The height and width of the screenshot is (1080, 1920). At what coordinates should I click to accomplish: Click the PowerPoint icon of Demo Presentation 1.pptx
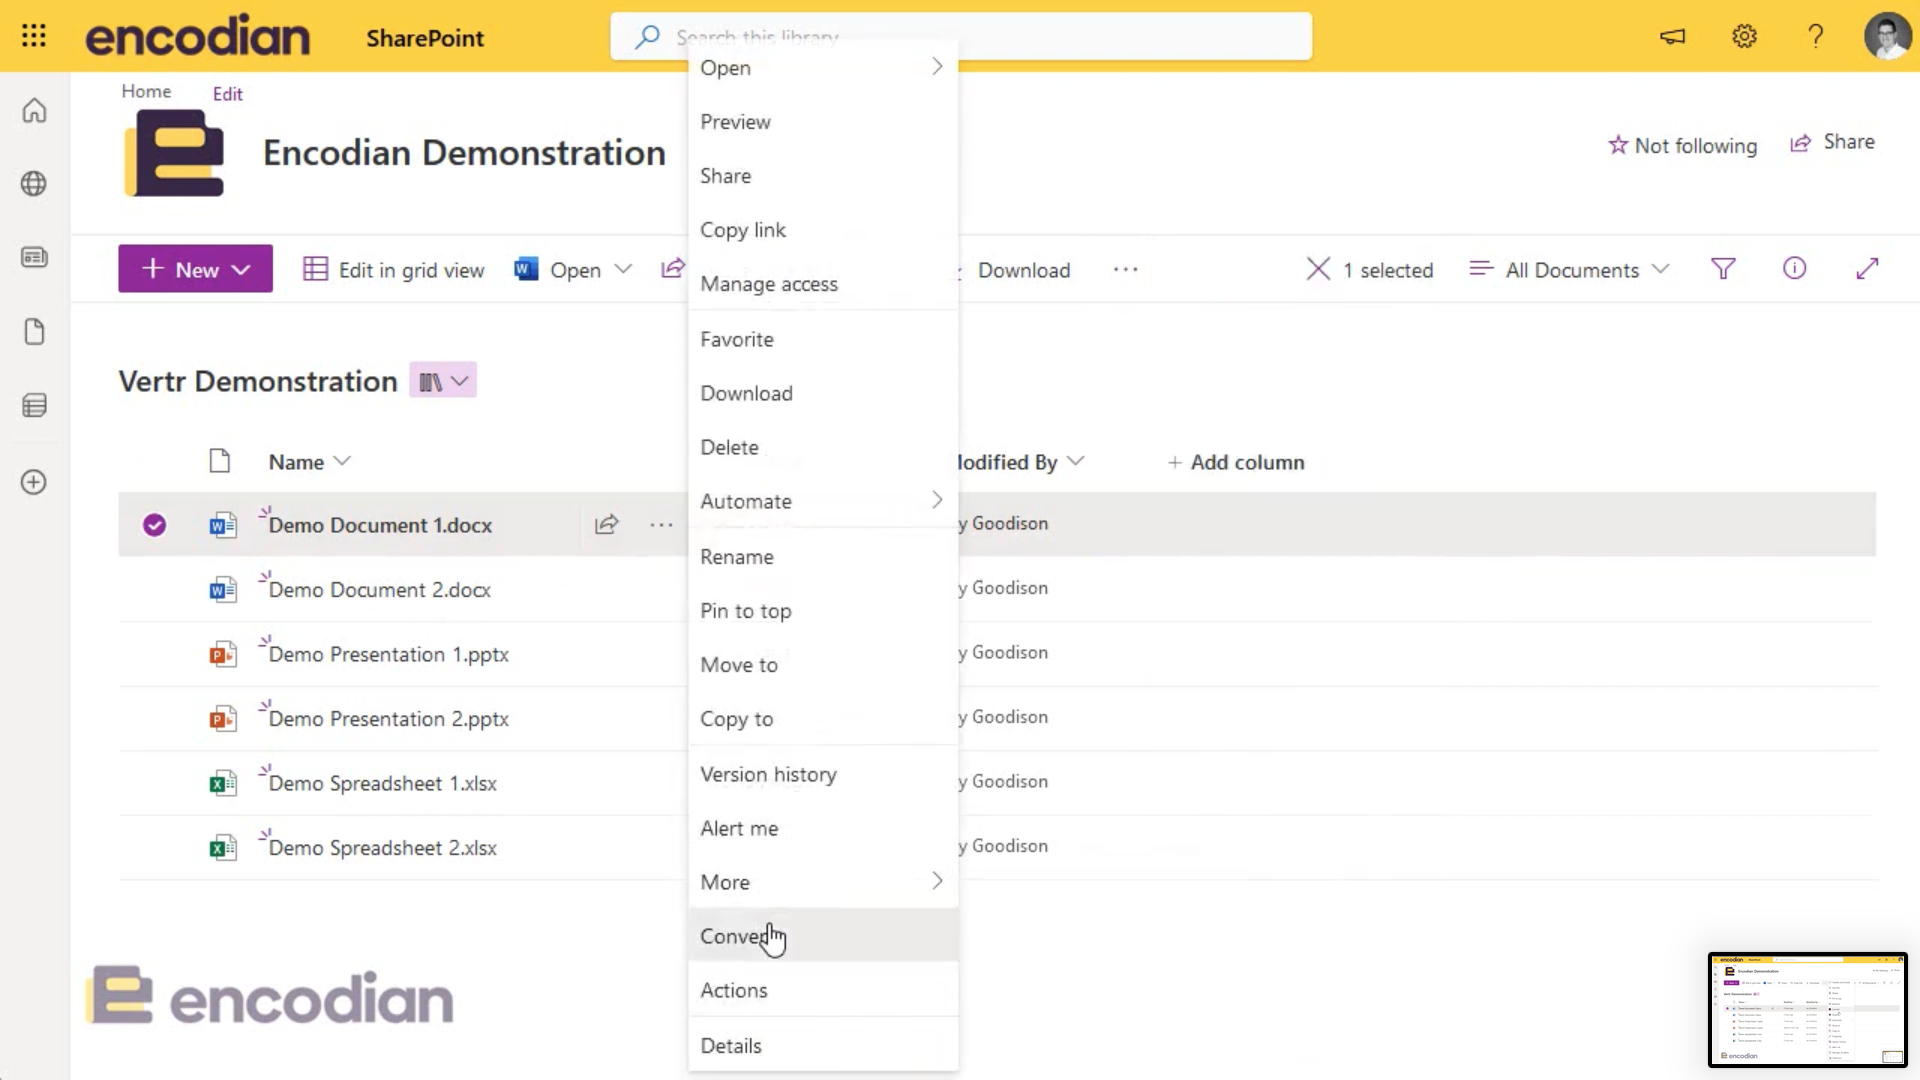(x=223, y=654)
